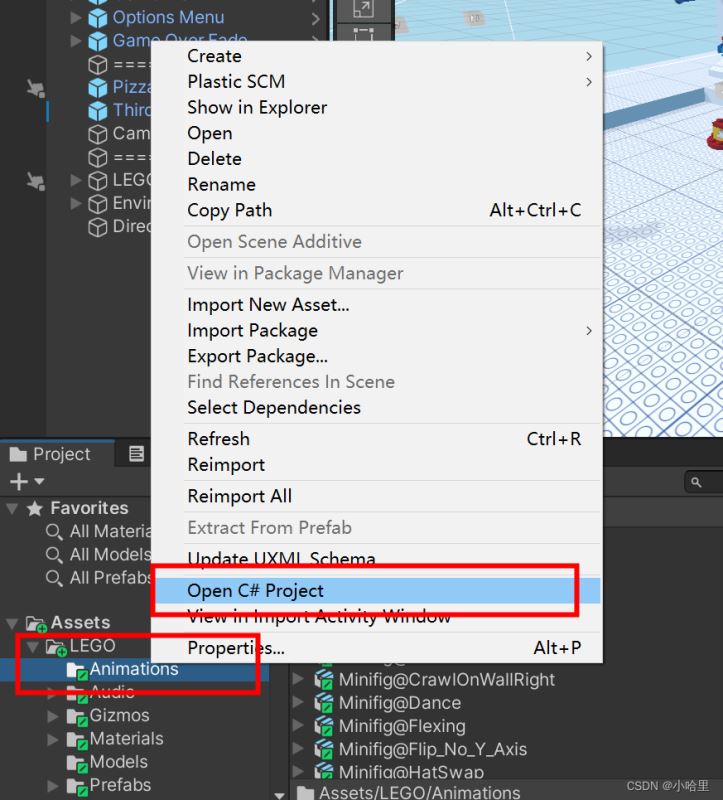The width and height of the screenshot is (723, 800).
Task: Select Show in Explorer menu entry
Action: coord(257,107)
